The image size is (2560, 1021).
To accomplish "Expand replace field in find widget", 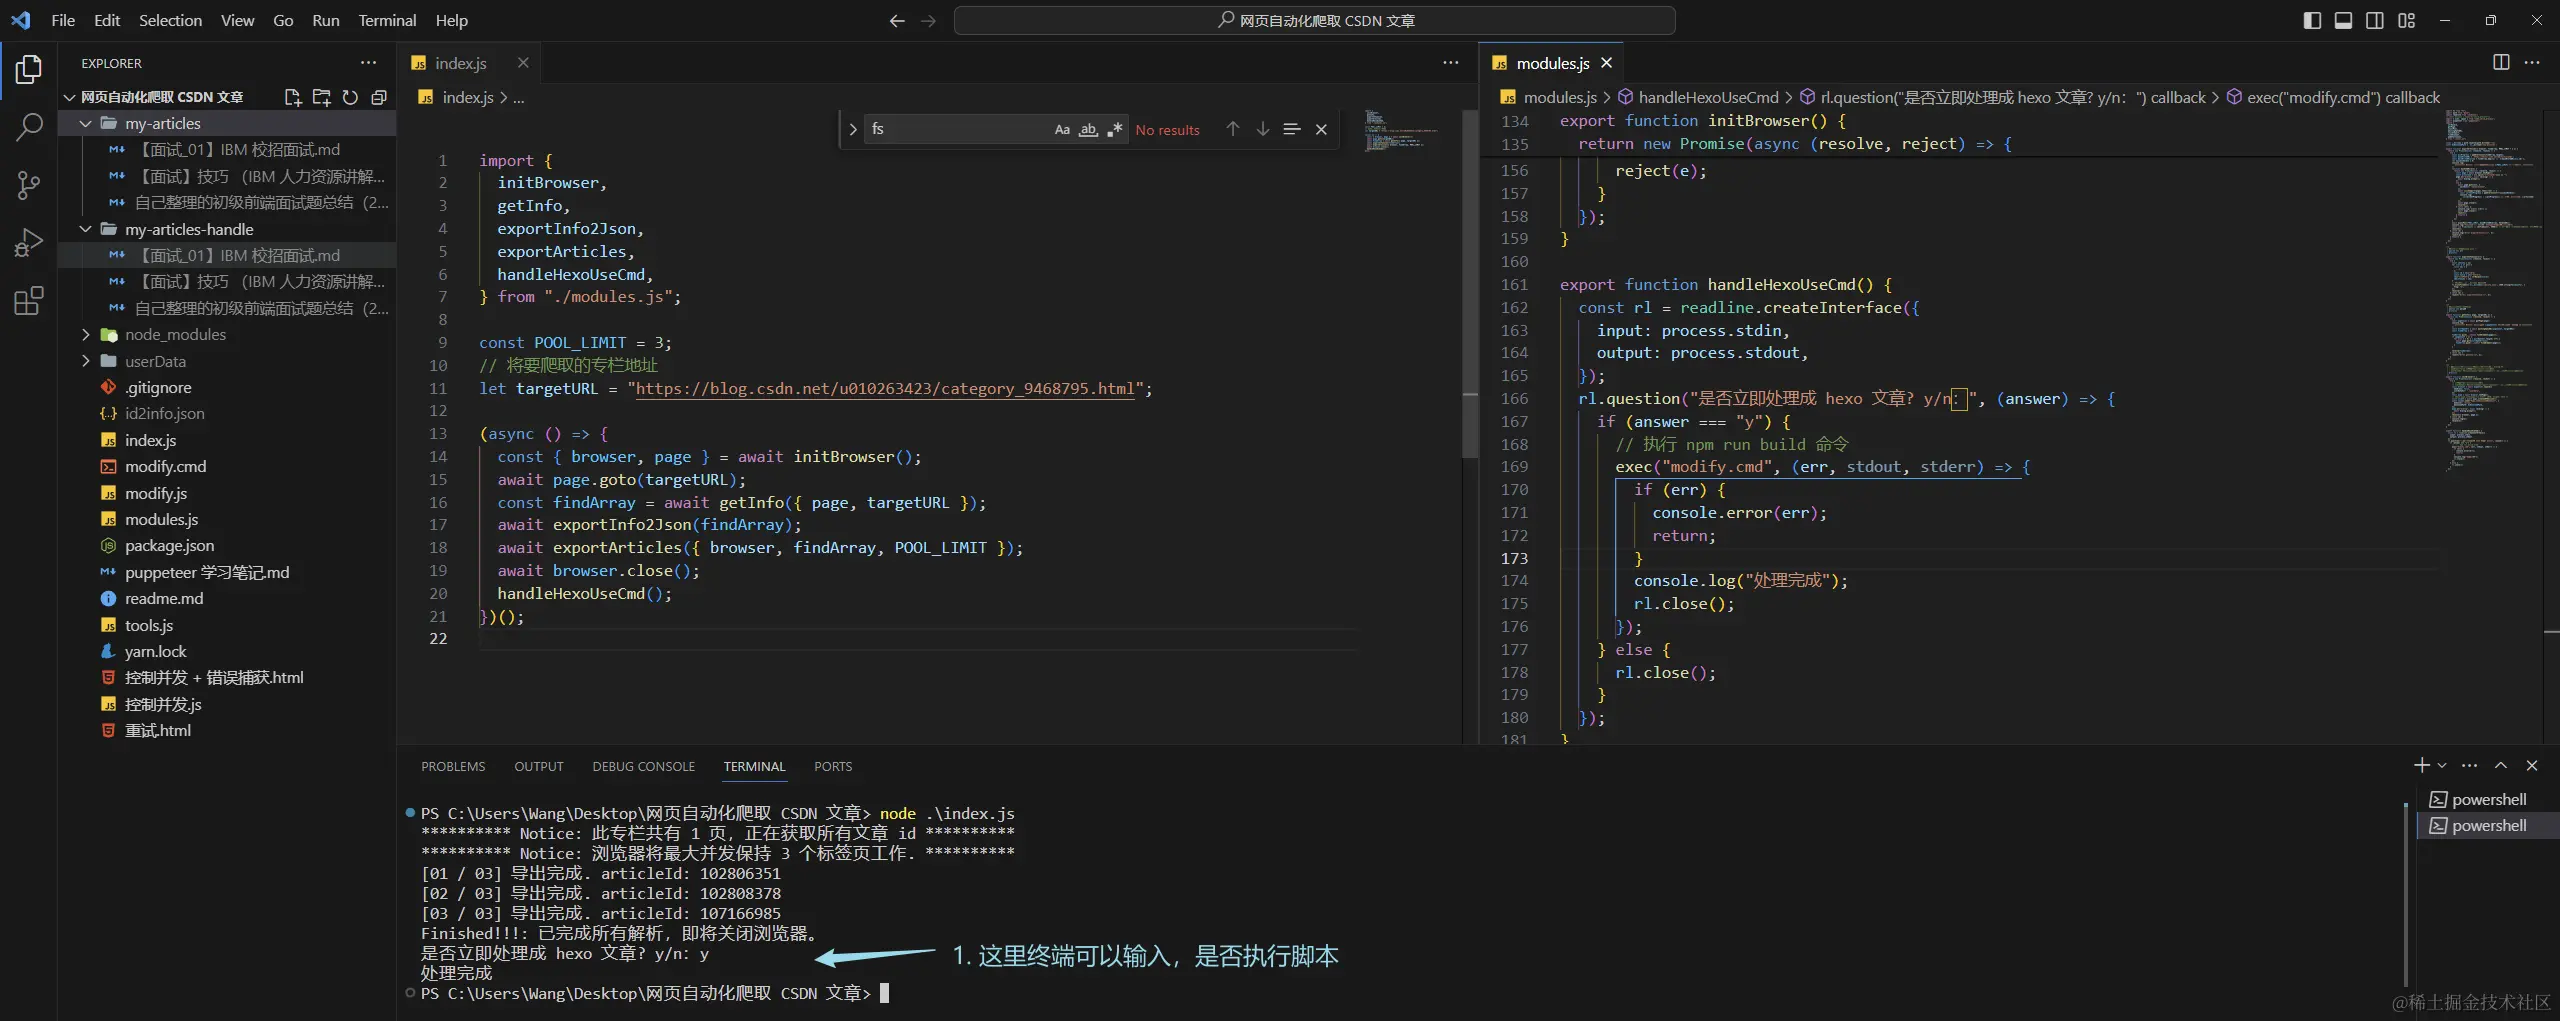I will 853,129.
